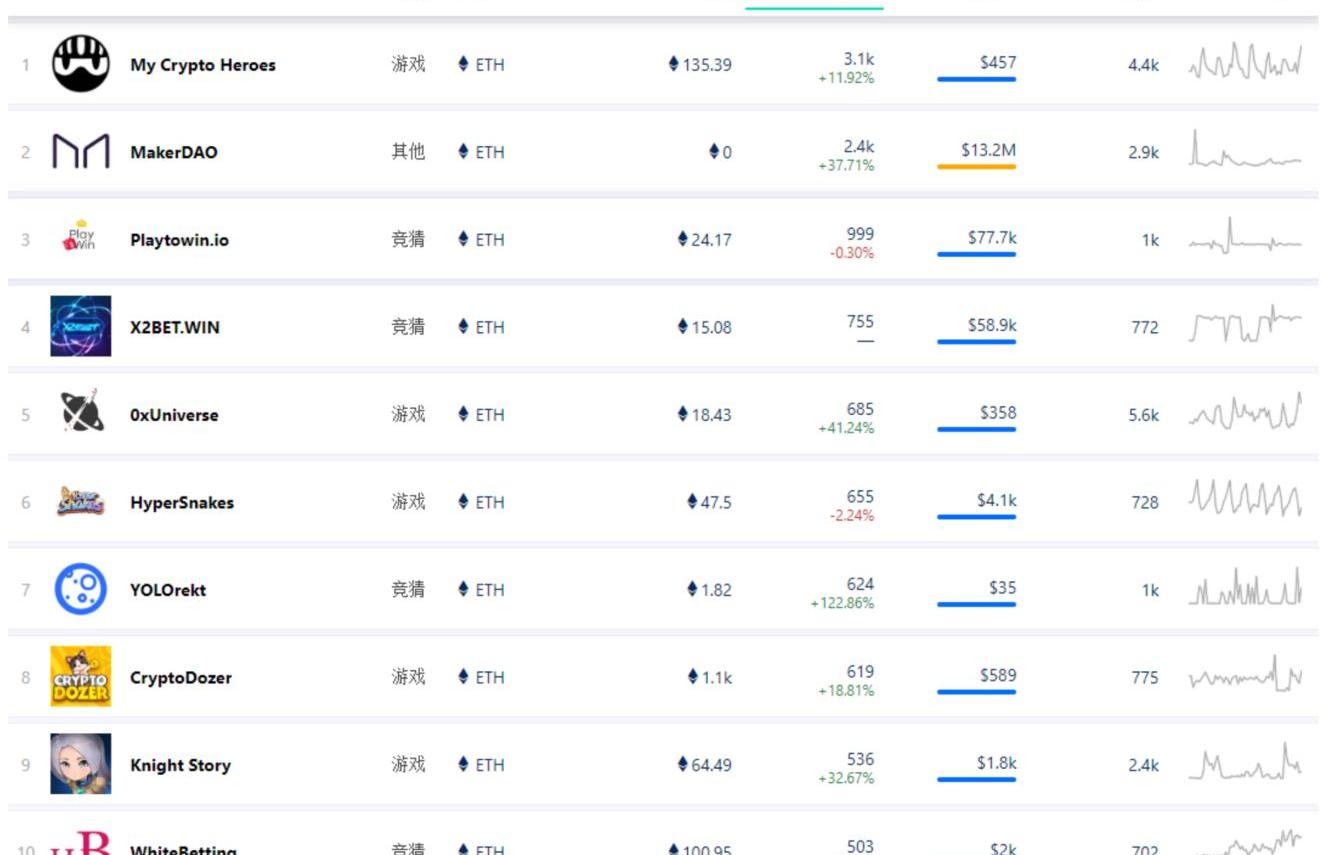Click the 游戏 category in 0xUniverse row
Viewport: 1322px width, 855px height.
408,414
